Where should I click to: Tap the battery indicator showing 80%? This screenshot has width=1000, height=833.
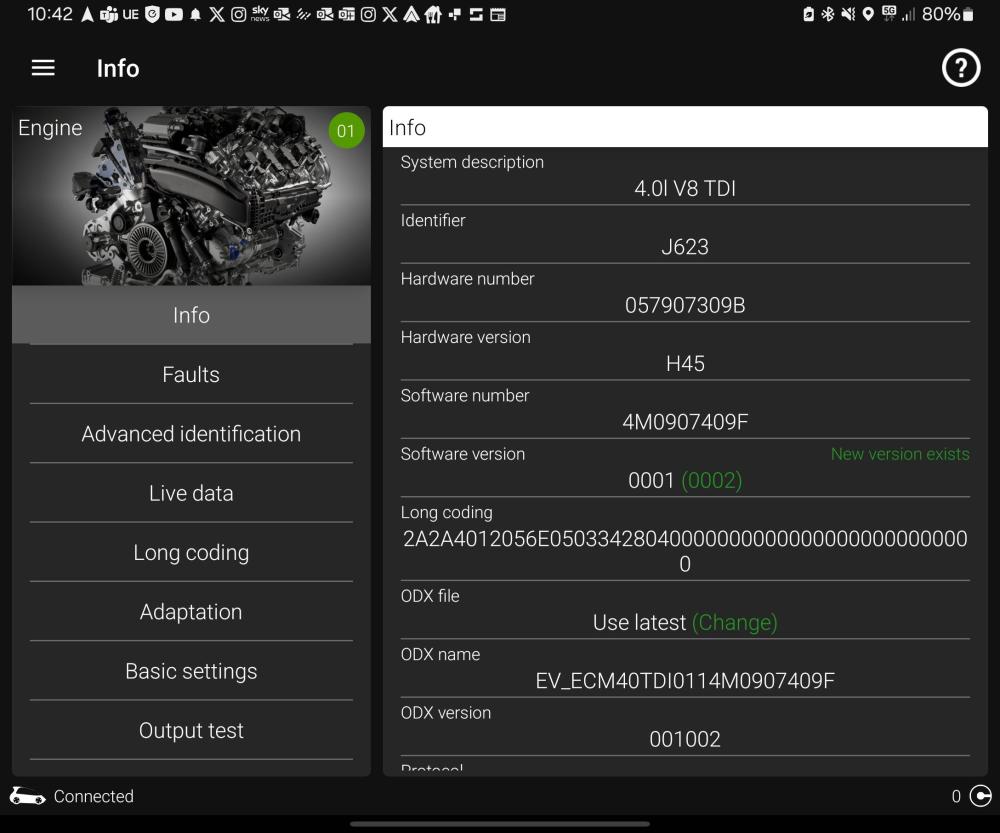948,14
